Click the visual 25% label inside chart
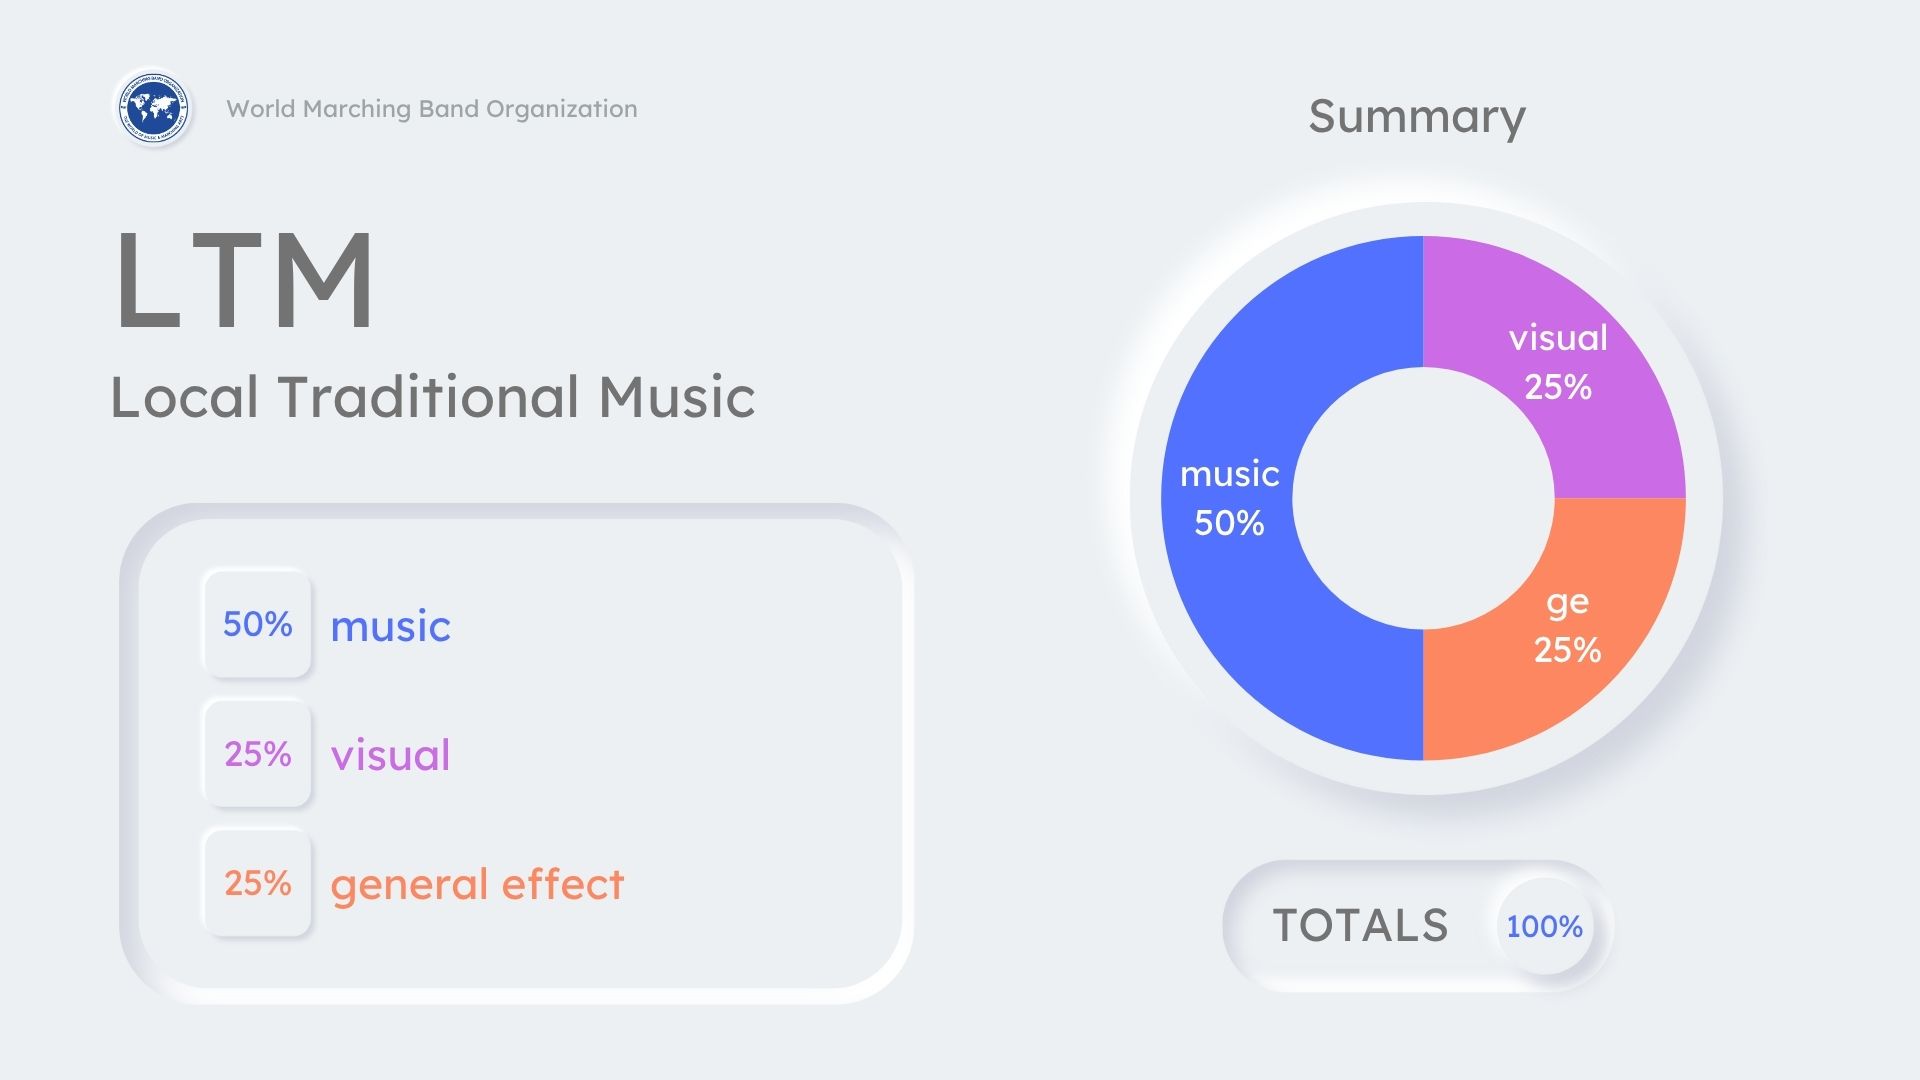This screenshot has width=1920, height=1080. coord(1558,362)
